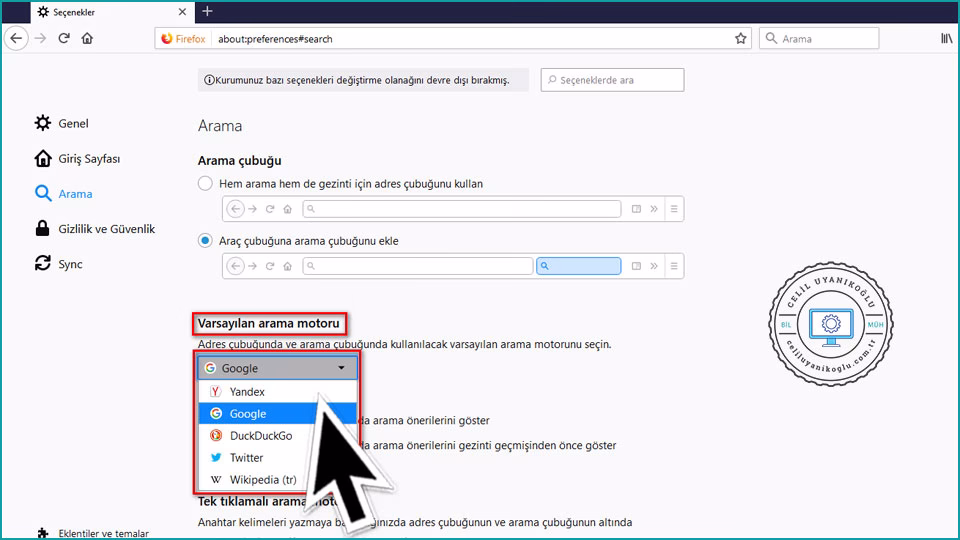Select the Arama settings category
The image size is (960, 540).
click(x=64, y=193)
